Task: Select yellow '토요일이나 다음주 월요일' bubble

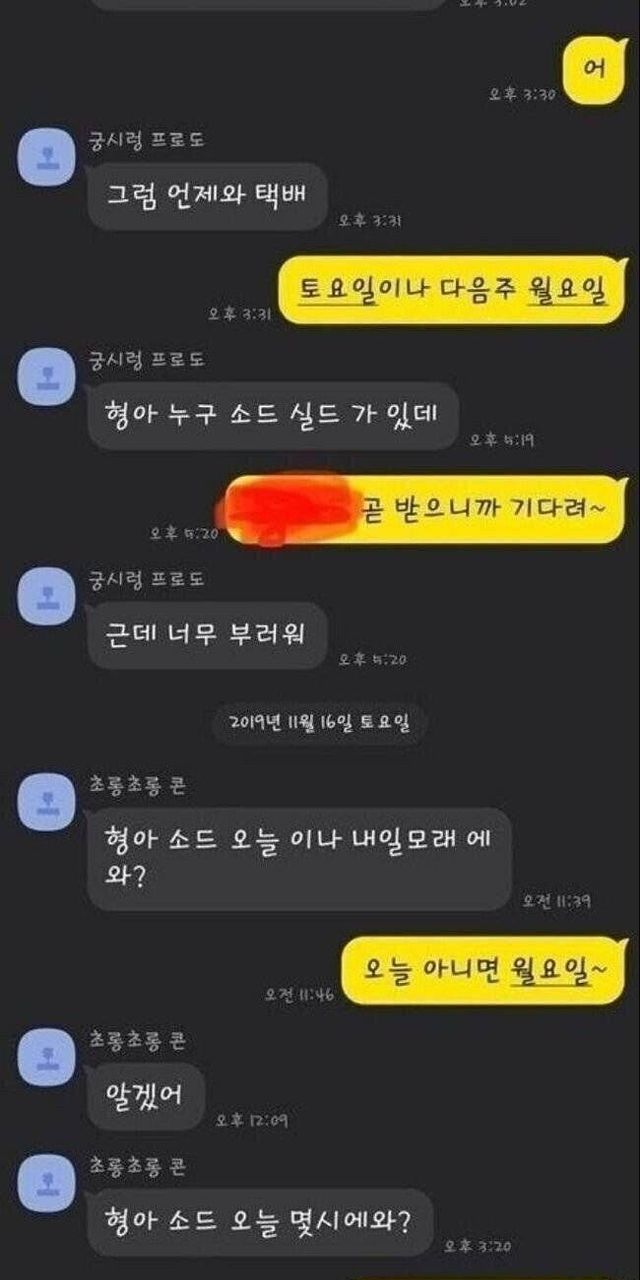Action: coord(452,290)
